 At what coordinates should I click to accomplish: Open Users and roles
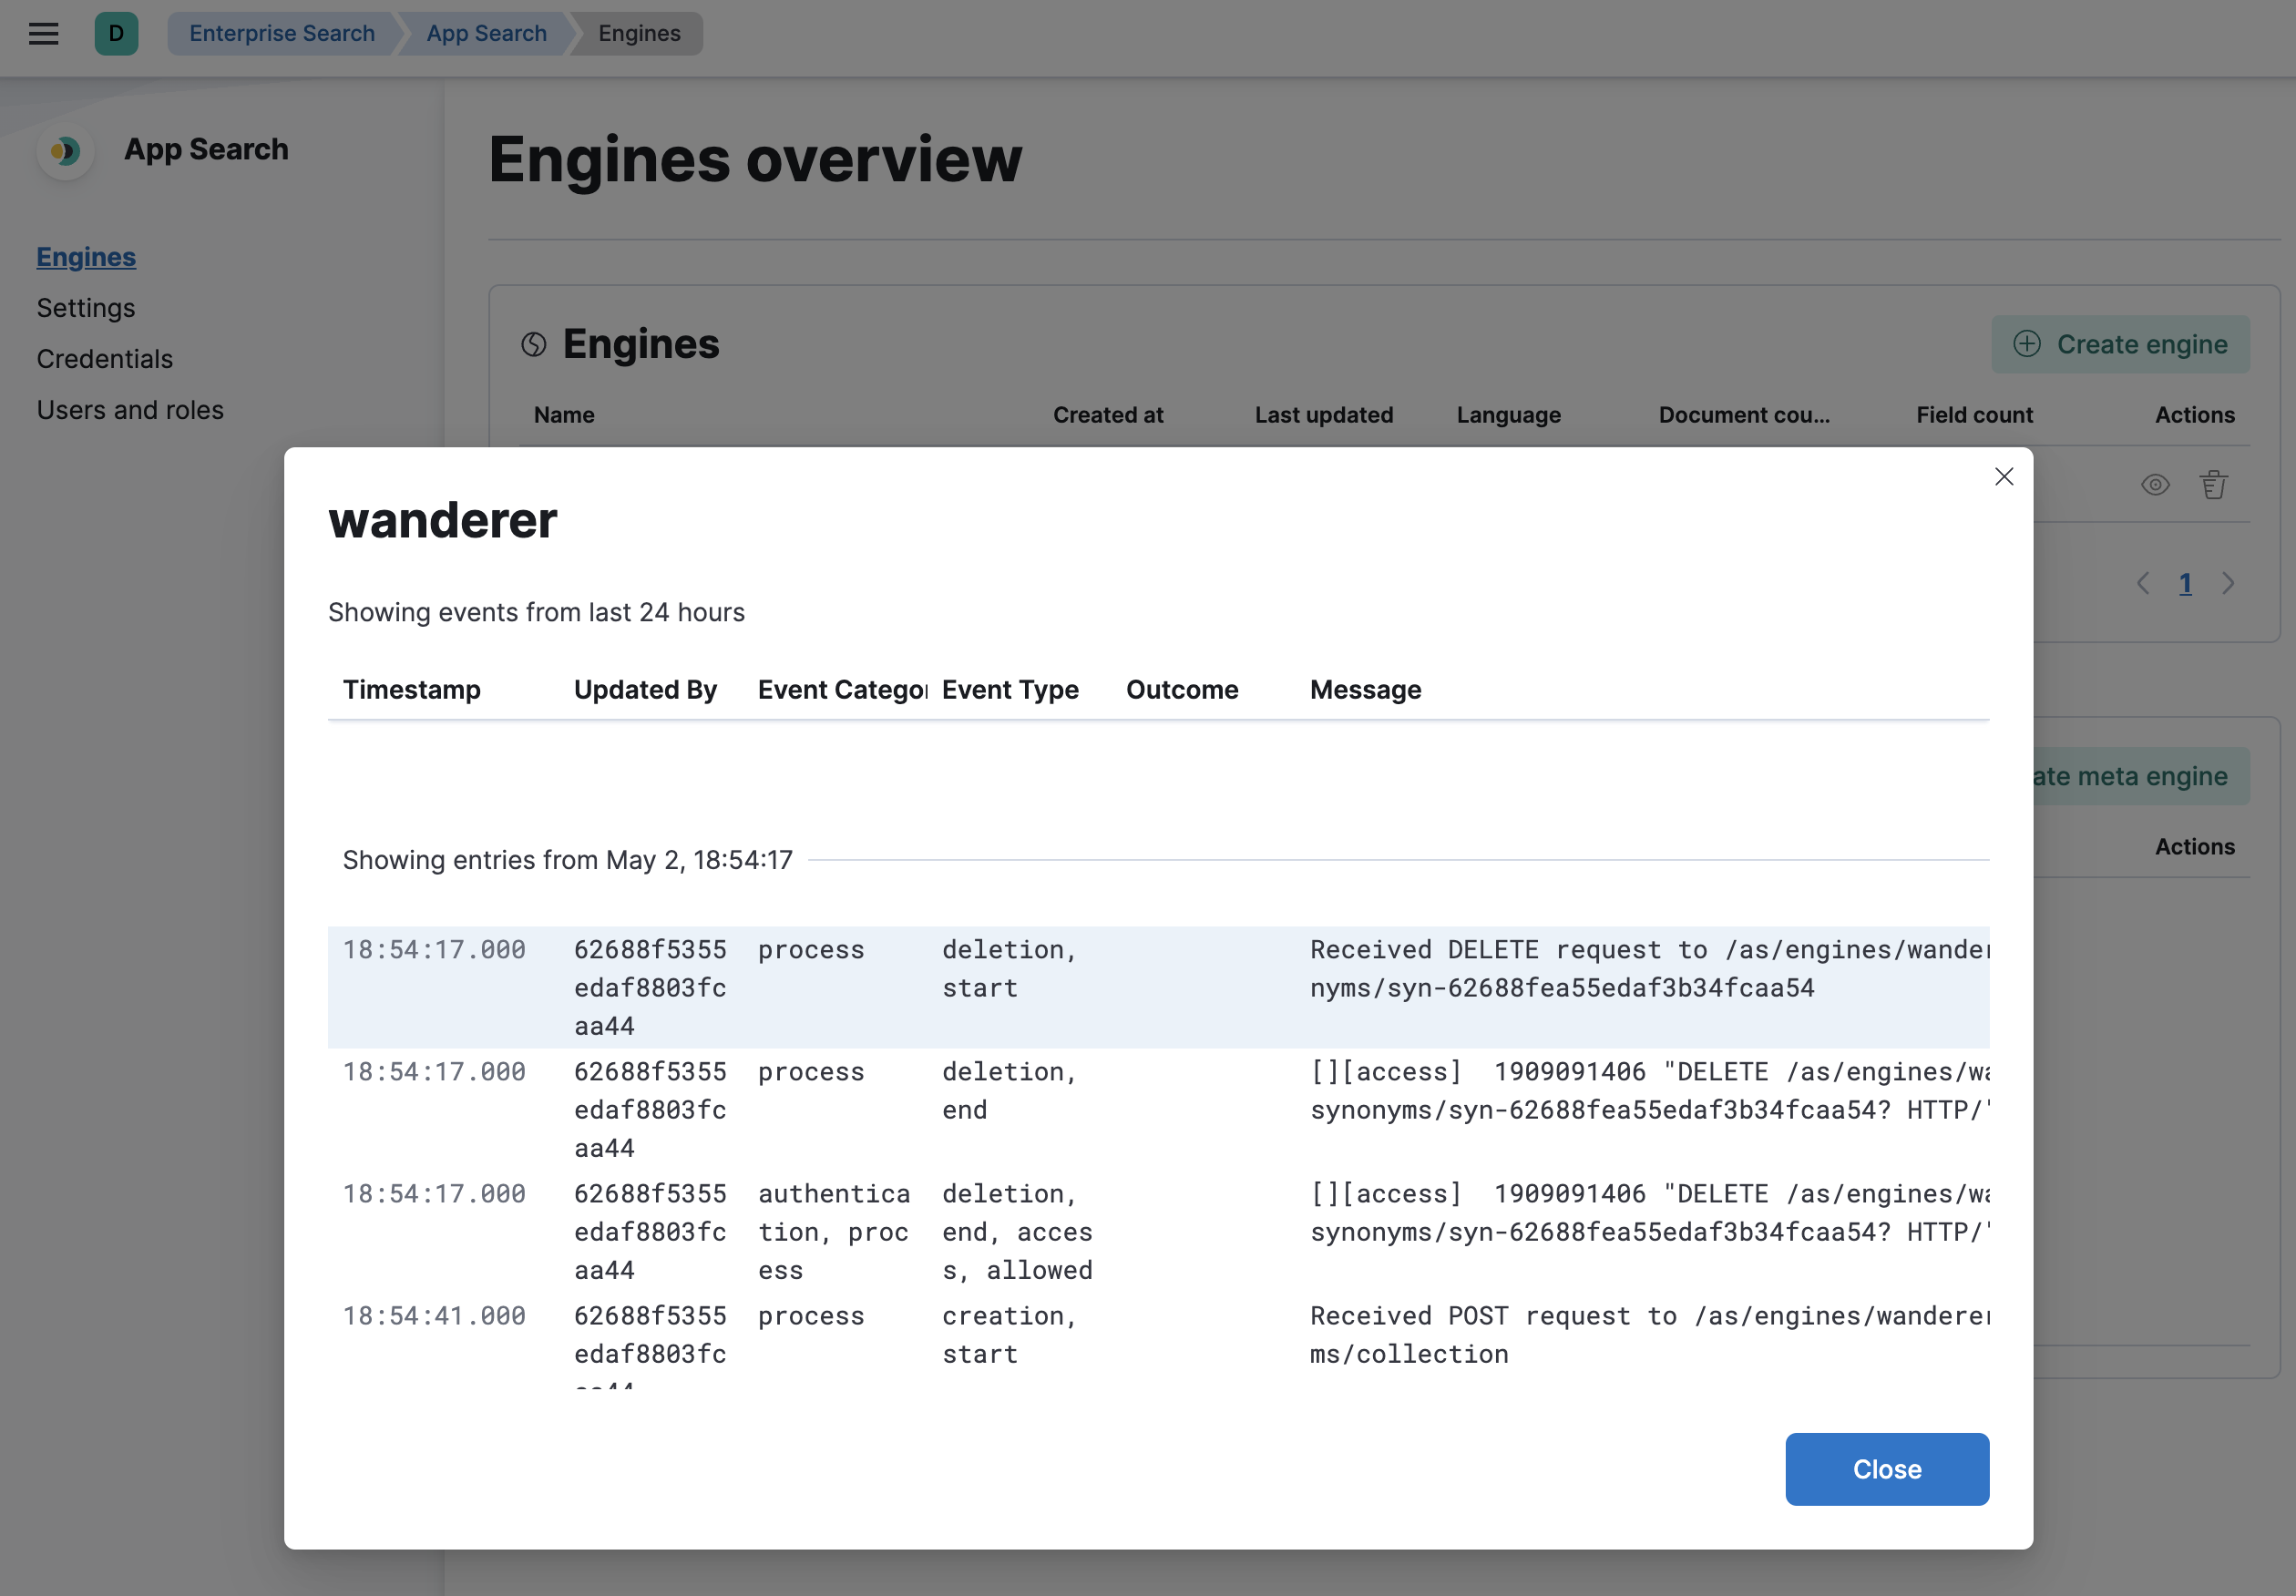click(x=130, y=410)
